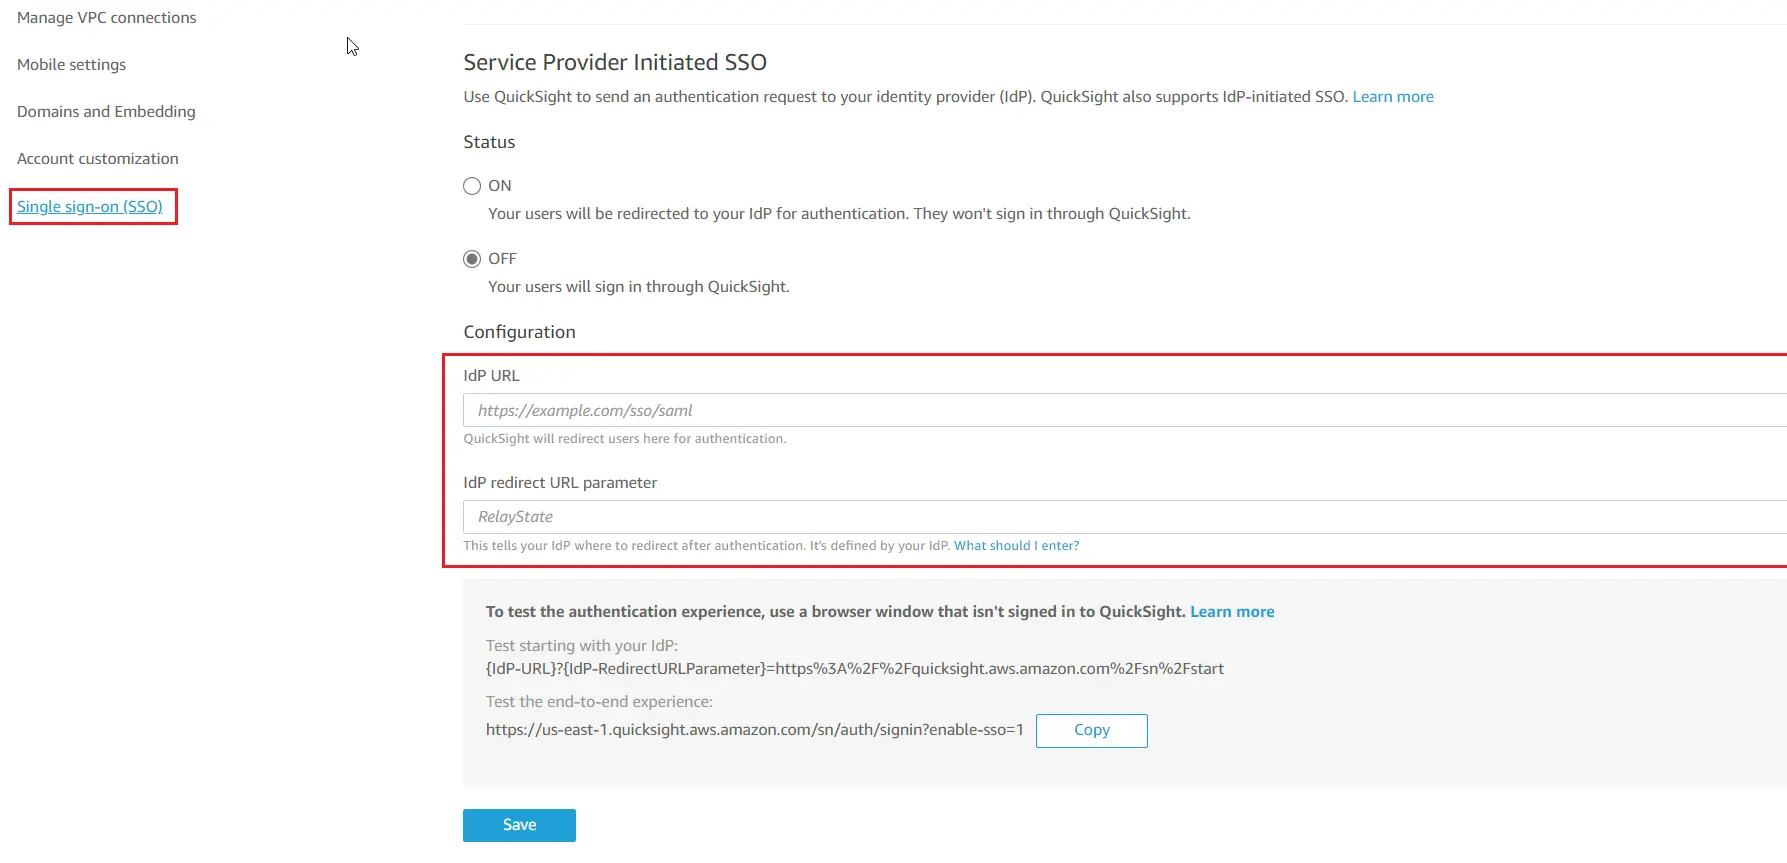Viewport: 1787px width, 863px height.
Task: Go to Domains and Embedding
Action: [x=106, y=112]
